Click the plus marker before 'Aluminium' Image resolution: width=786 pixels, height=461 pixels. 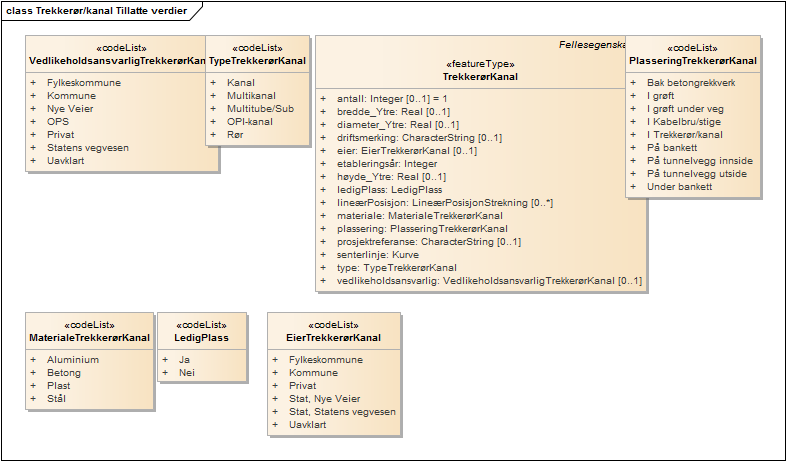pos(33,360)
